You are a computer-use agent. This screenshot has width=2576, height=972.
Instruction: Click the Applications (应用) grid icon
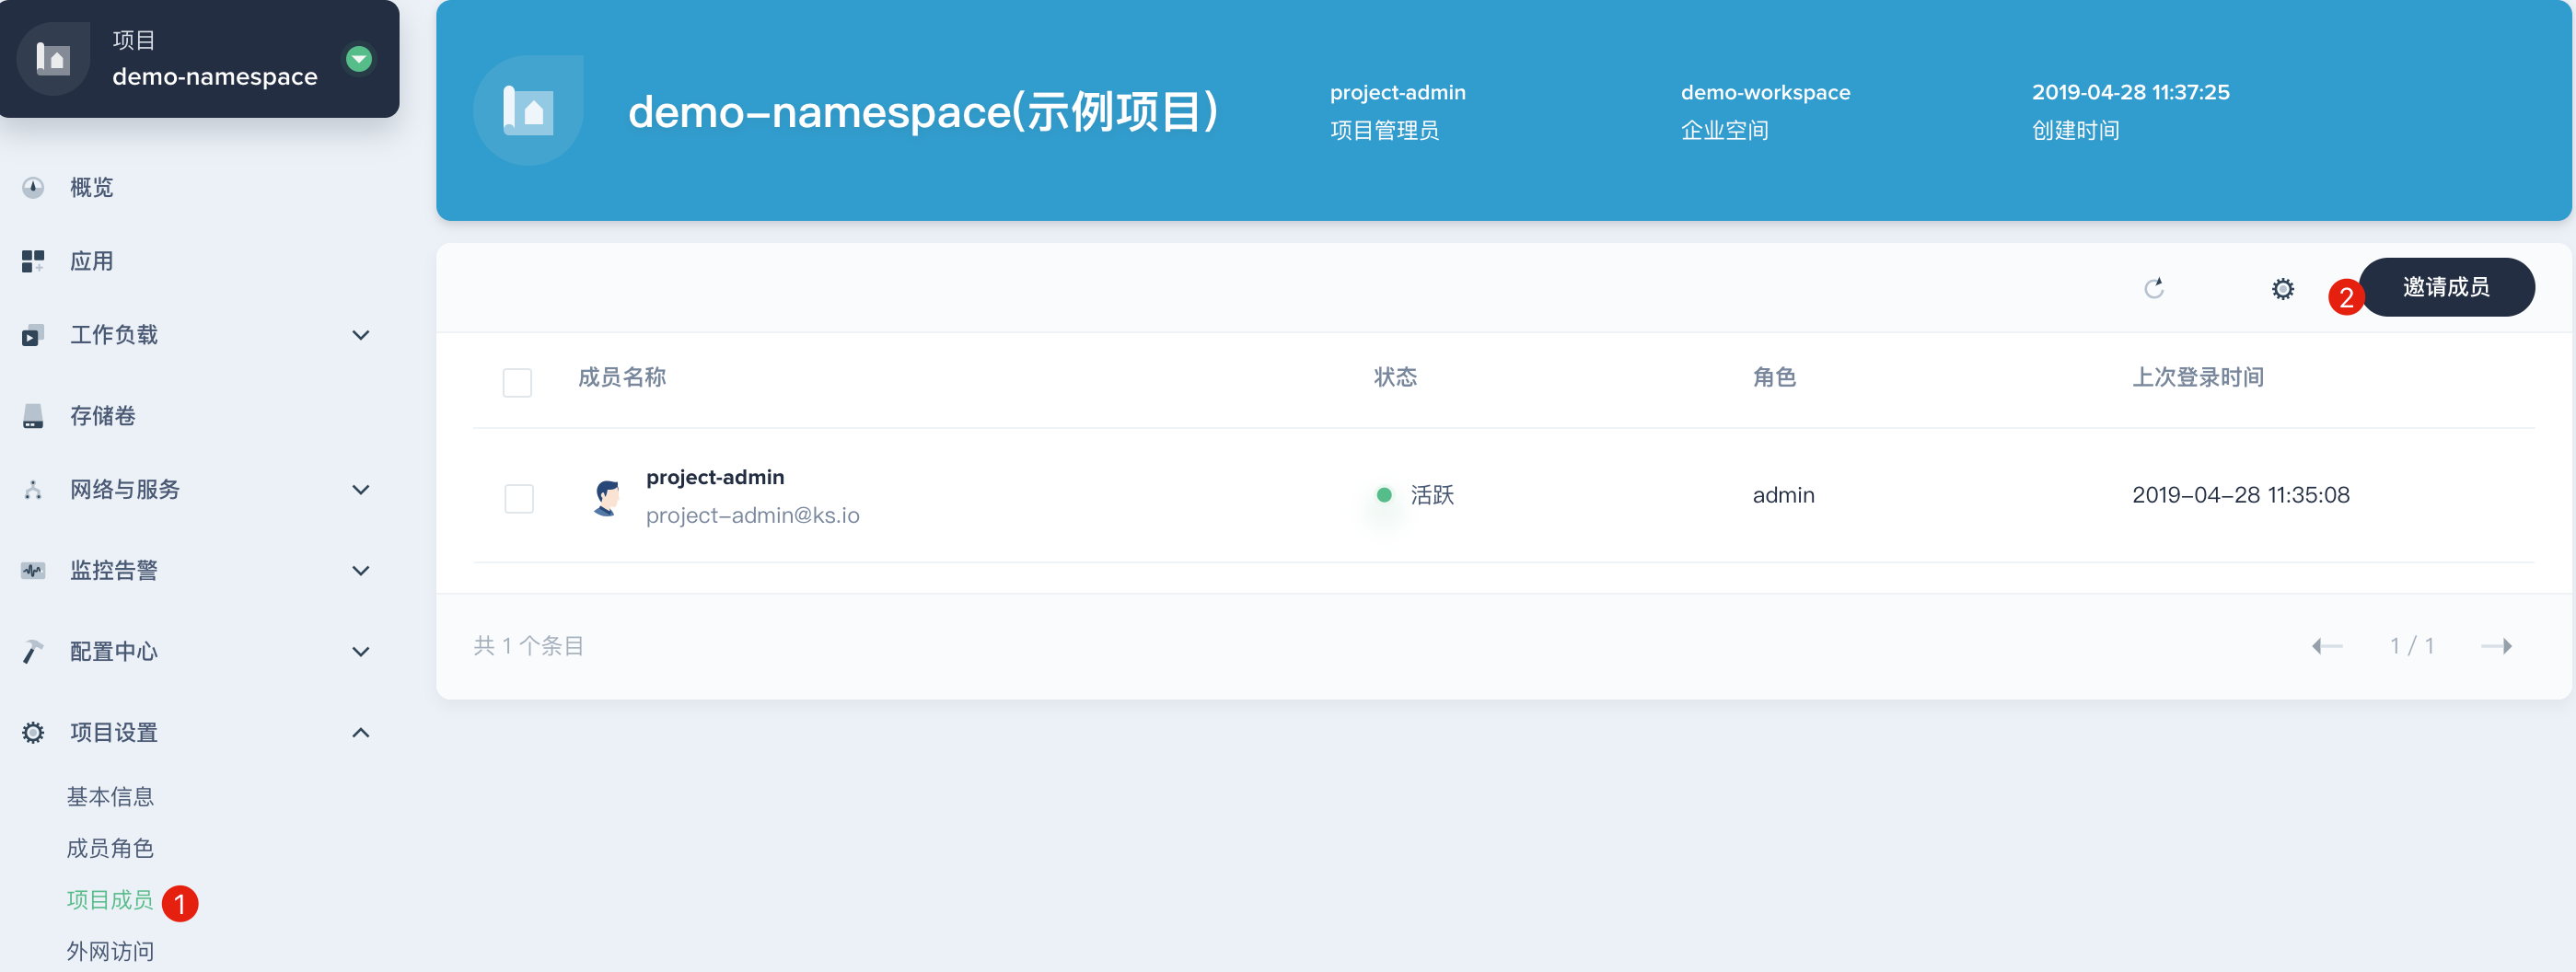point(33,262)
